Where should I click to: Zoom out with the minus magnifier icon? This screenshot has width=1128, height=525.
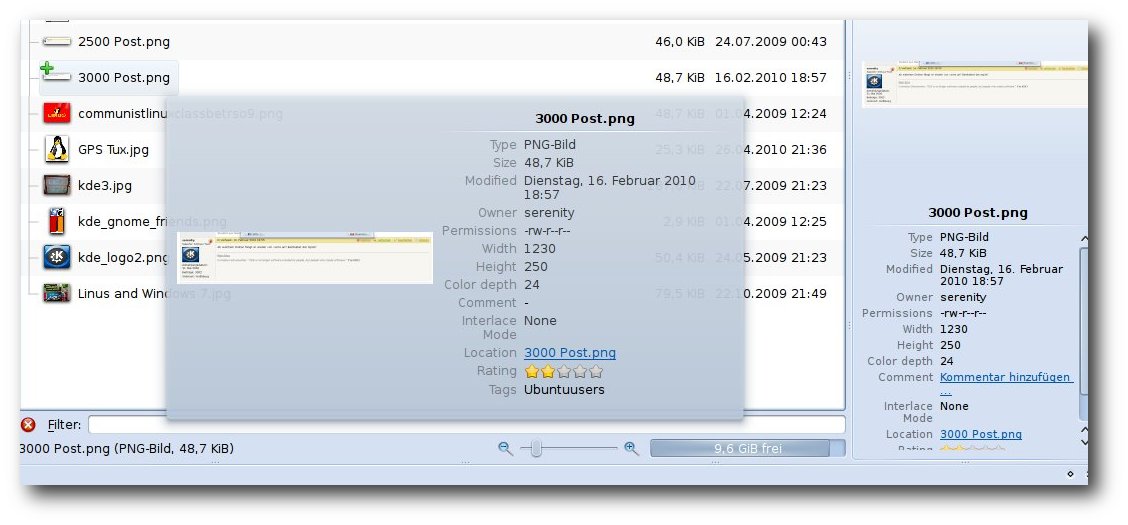click(x=506, y=449)
